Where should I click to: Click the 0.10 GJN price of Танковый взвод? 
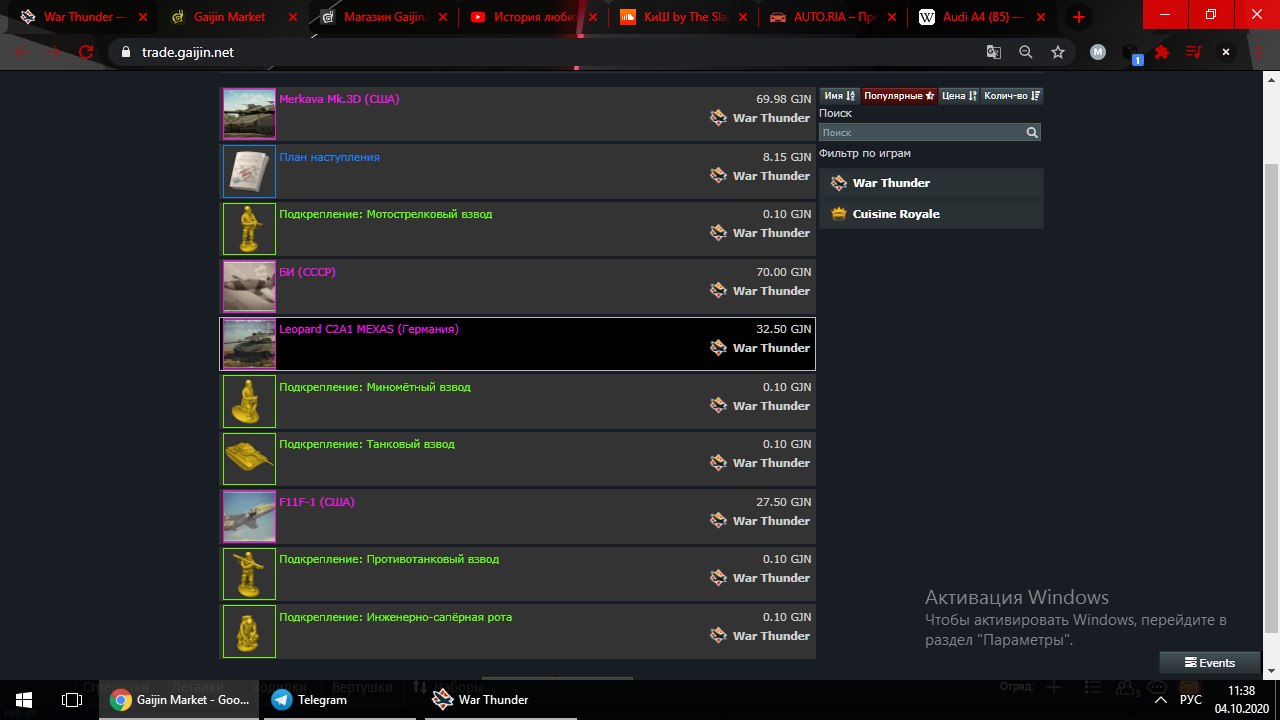(x=787, y=444)
